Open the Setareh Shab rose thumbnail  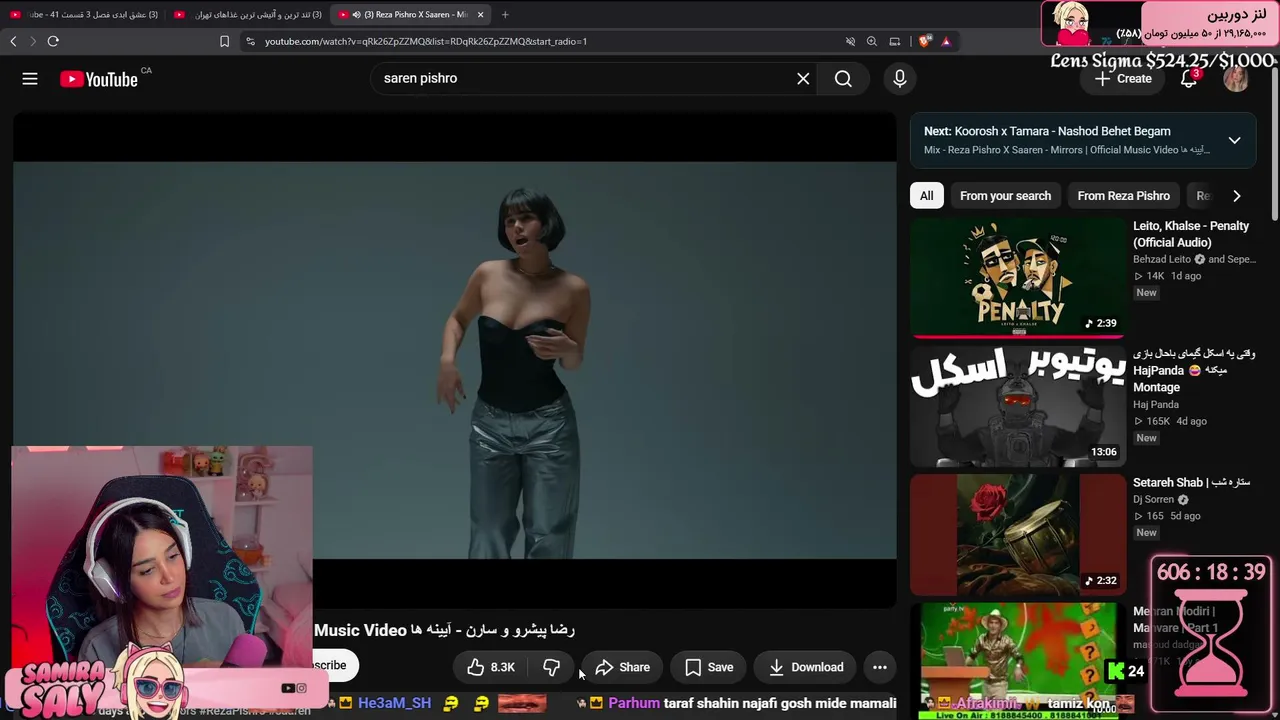1018,534
